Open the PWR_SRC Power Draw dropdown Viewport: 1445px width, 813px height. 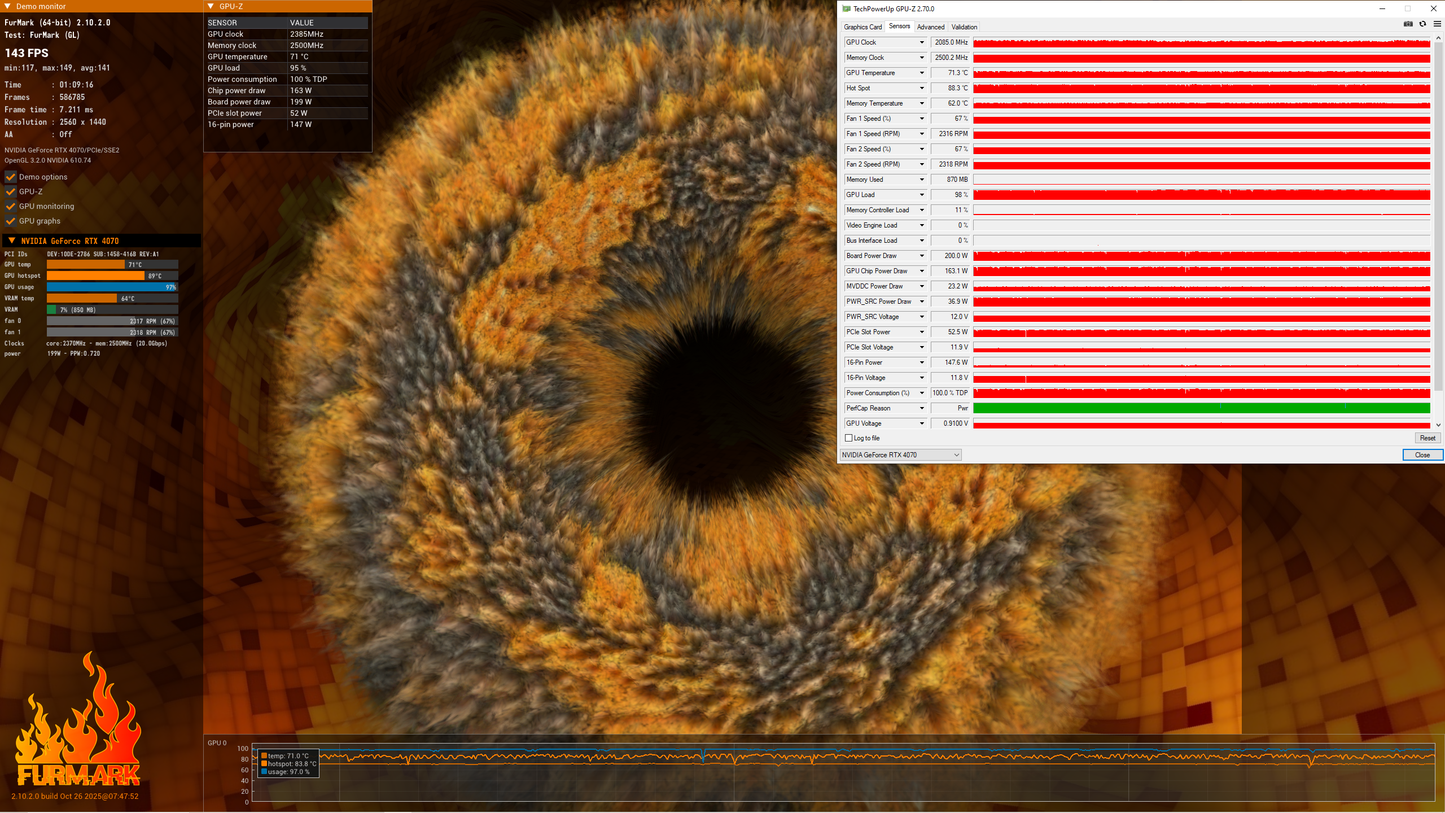pyautogui.click(x=922, y=302)
